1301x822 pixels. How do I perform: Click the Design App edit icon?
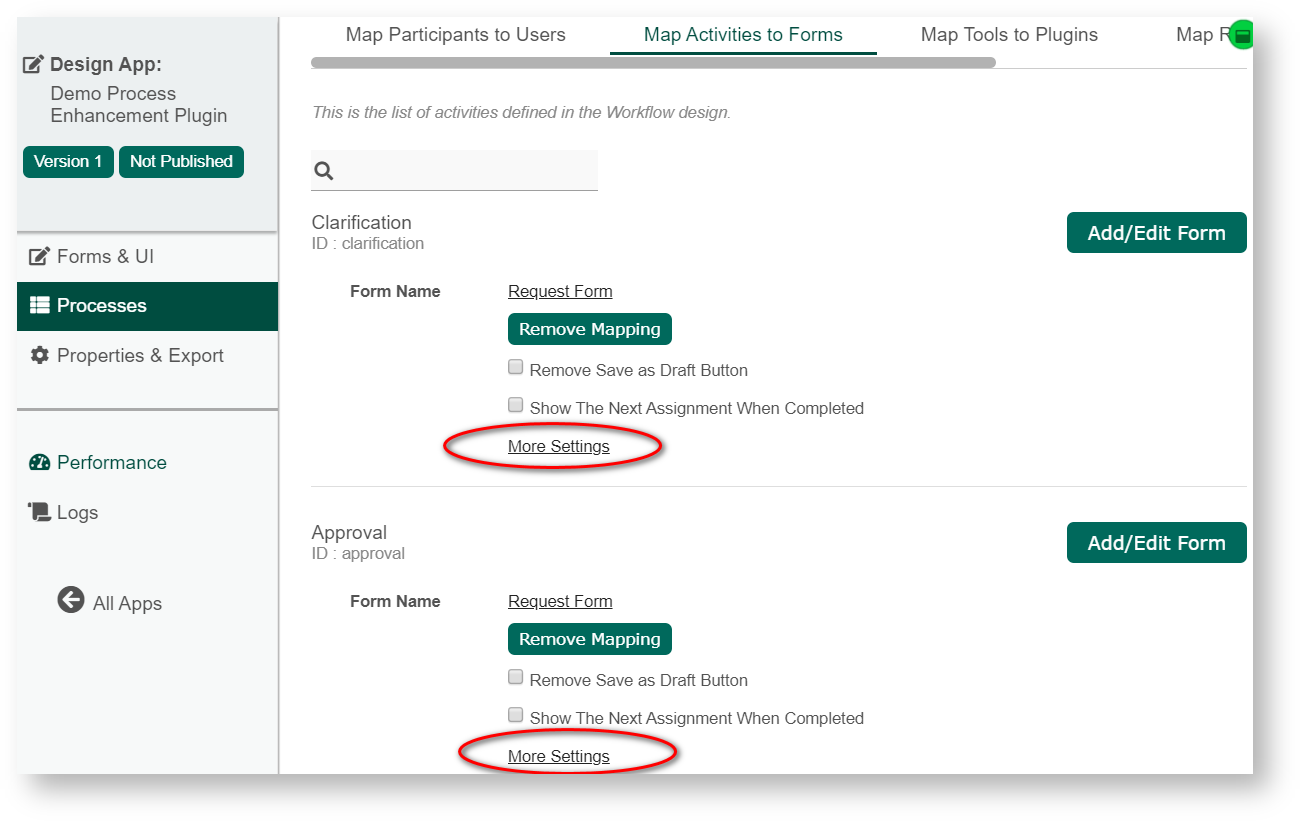pos(33,65)
